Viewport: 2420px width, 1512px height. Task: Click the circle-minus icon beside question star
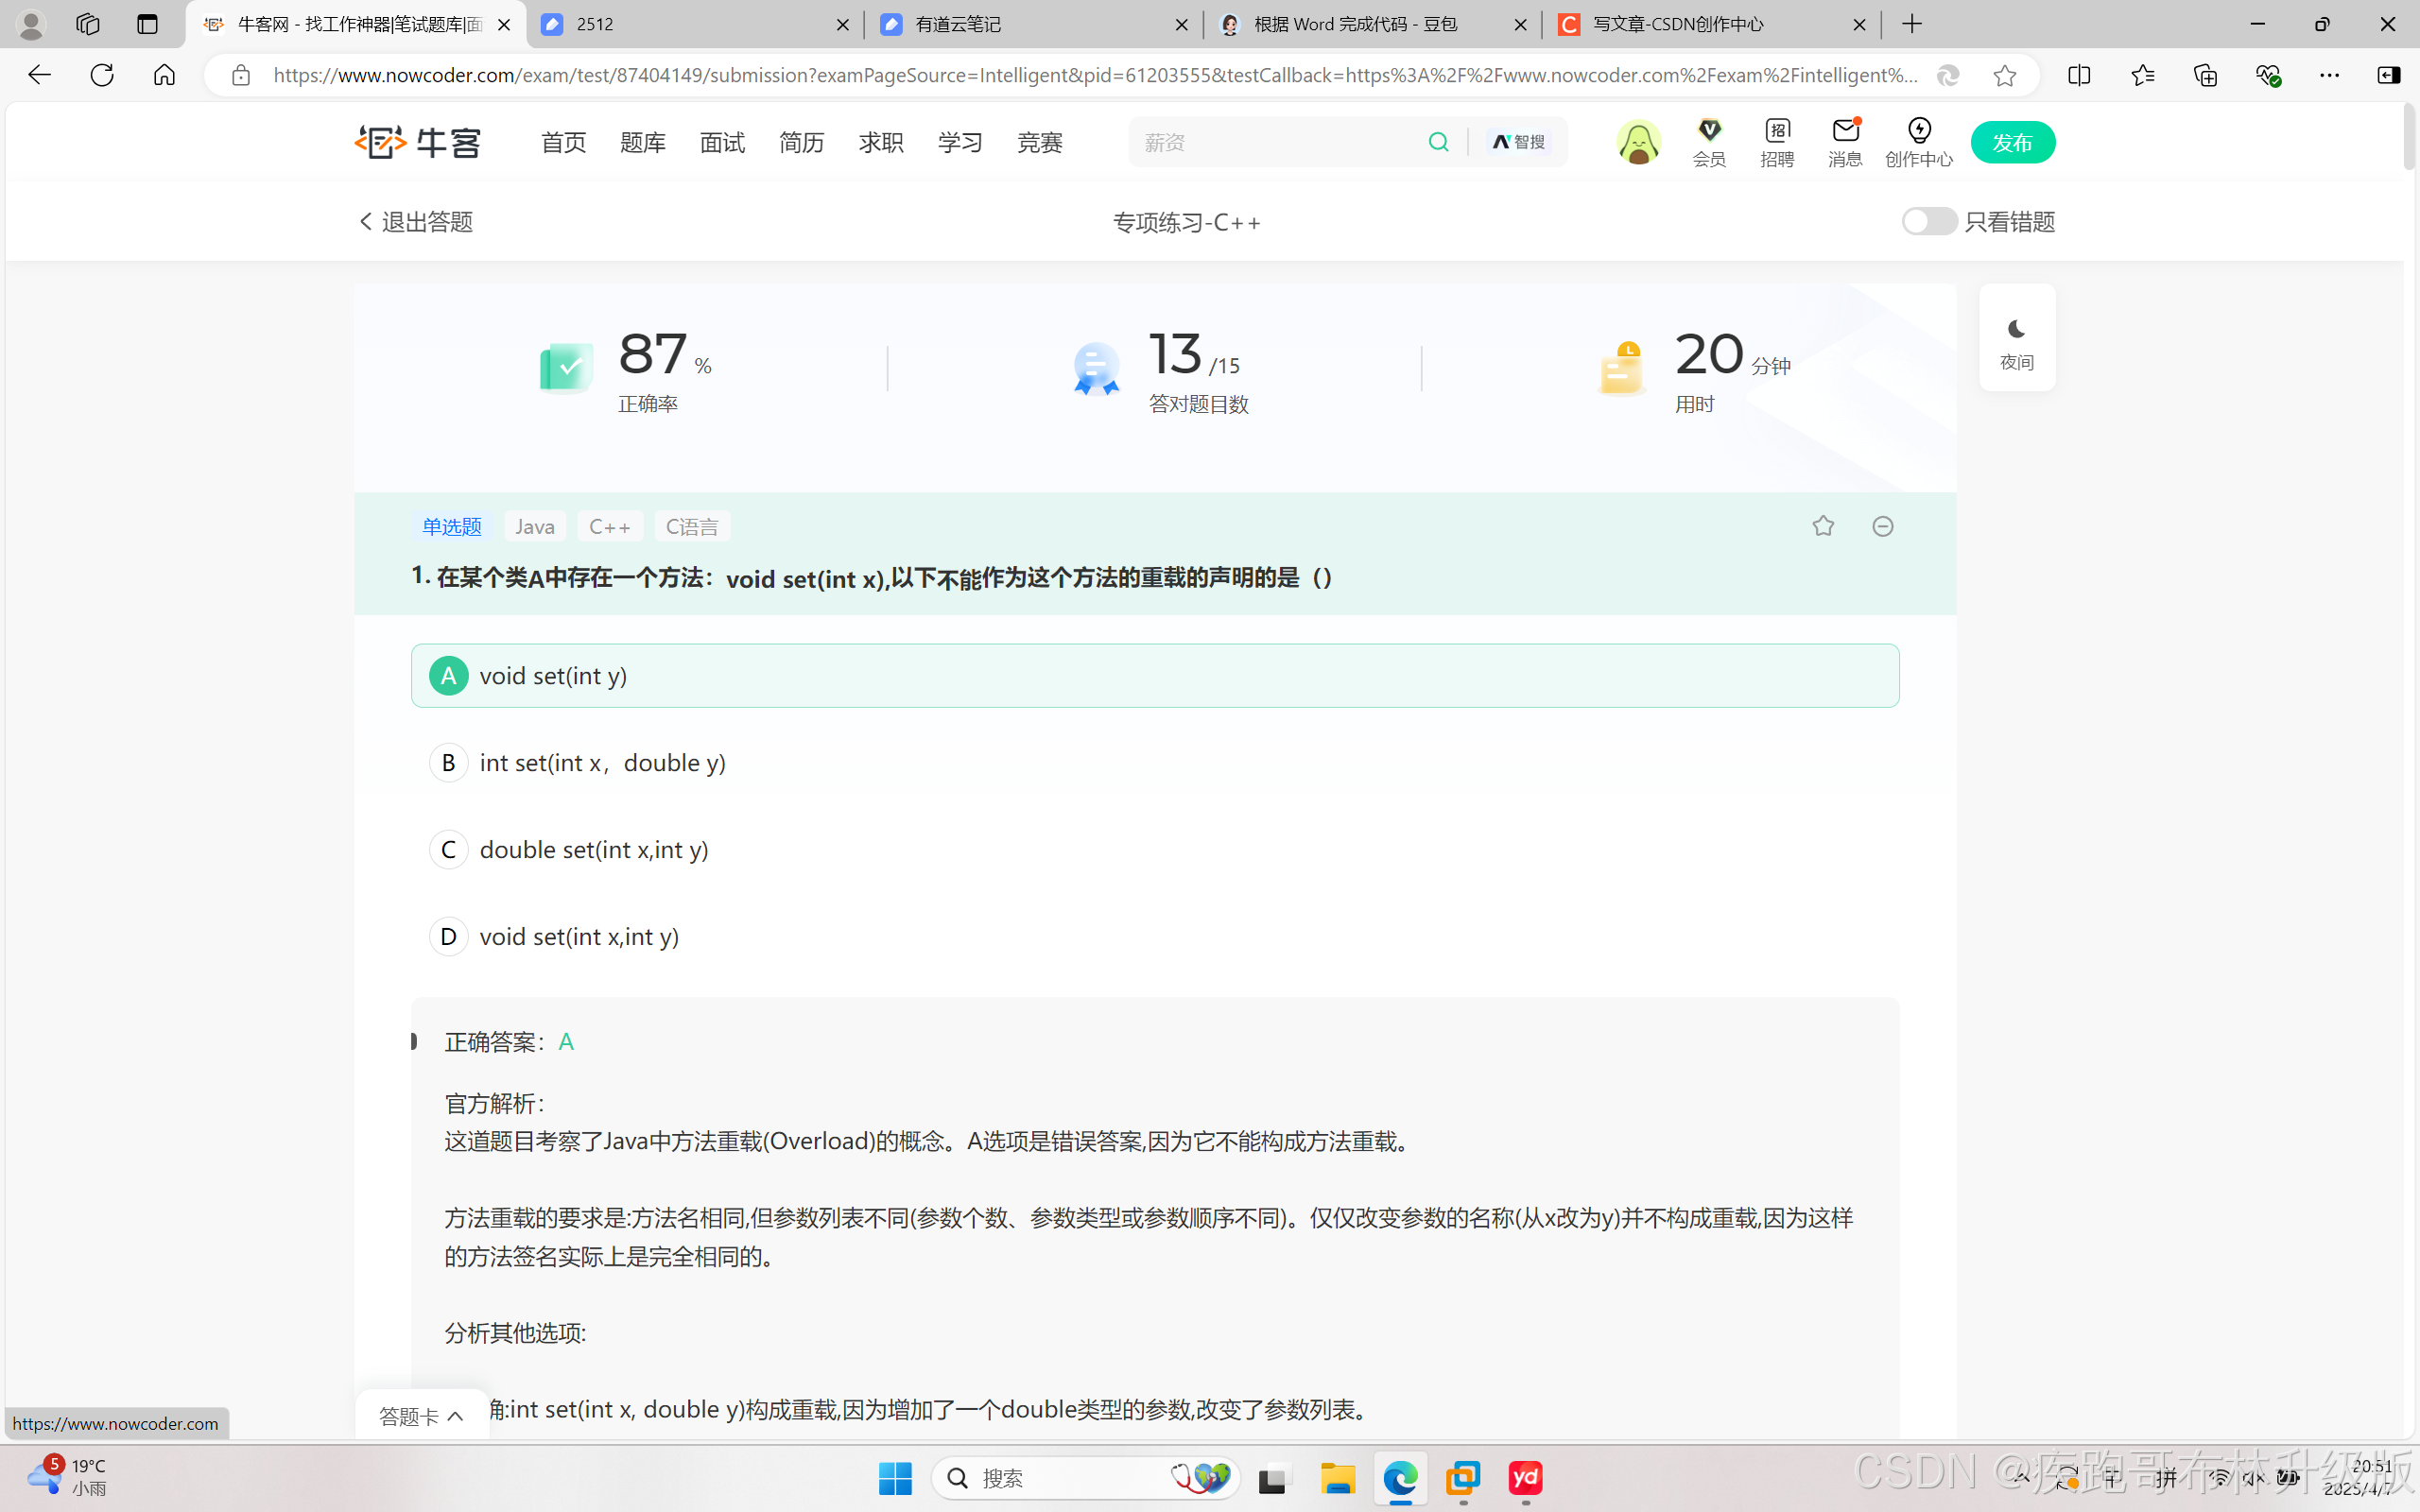pos(1883,526)
